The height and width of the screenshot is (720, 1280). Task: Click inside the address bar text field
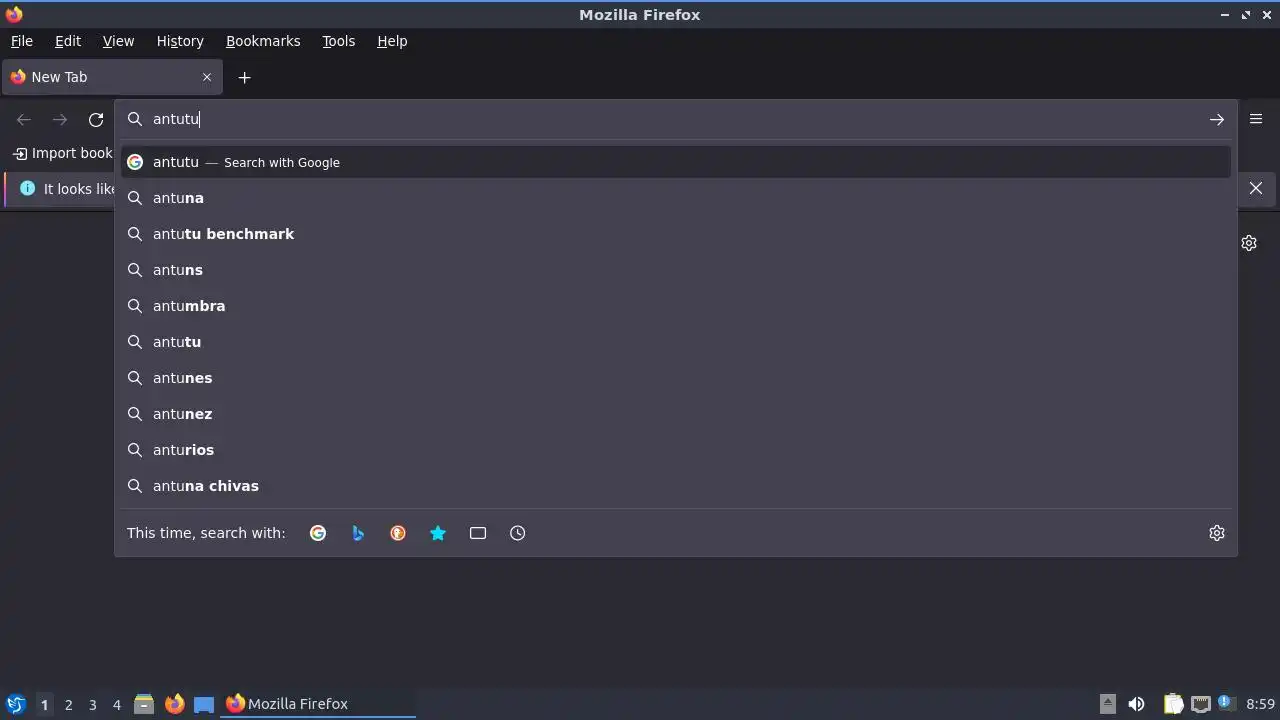click(x=675, y=119)
